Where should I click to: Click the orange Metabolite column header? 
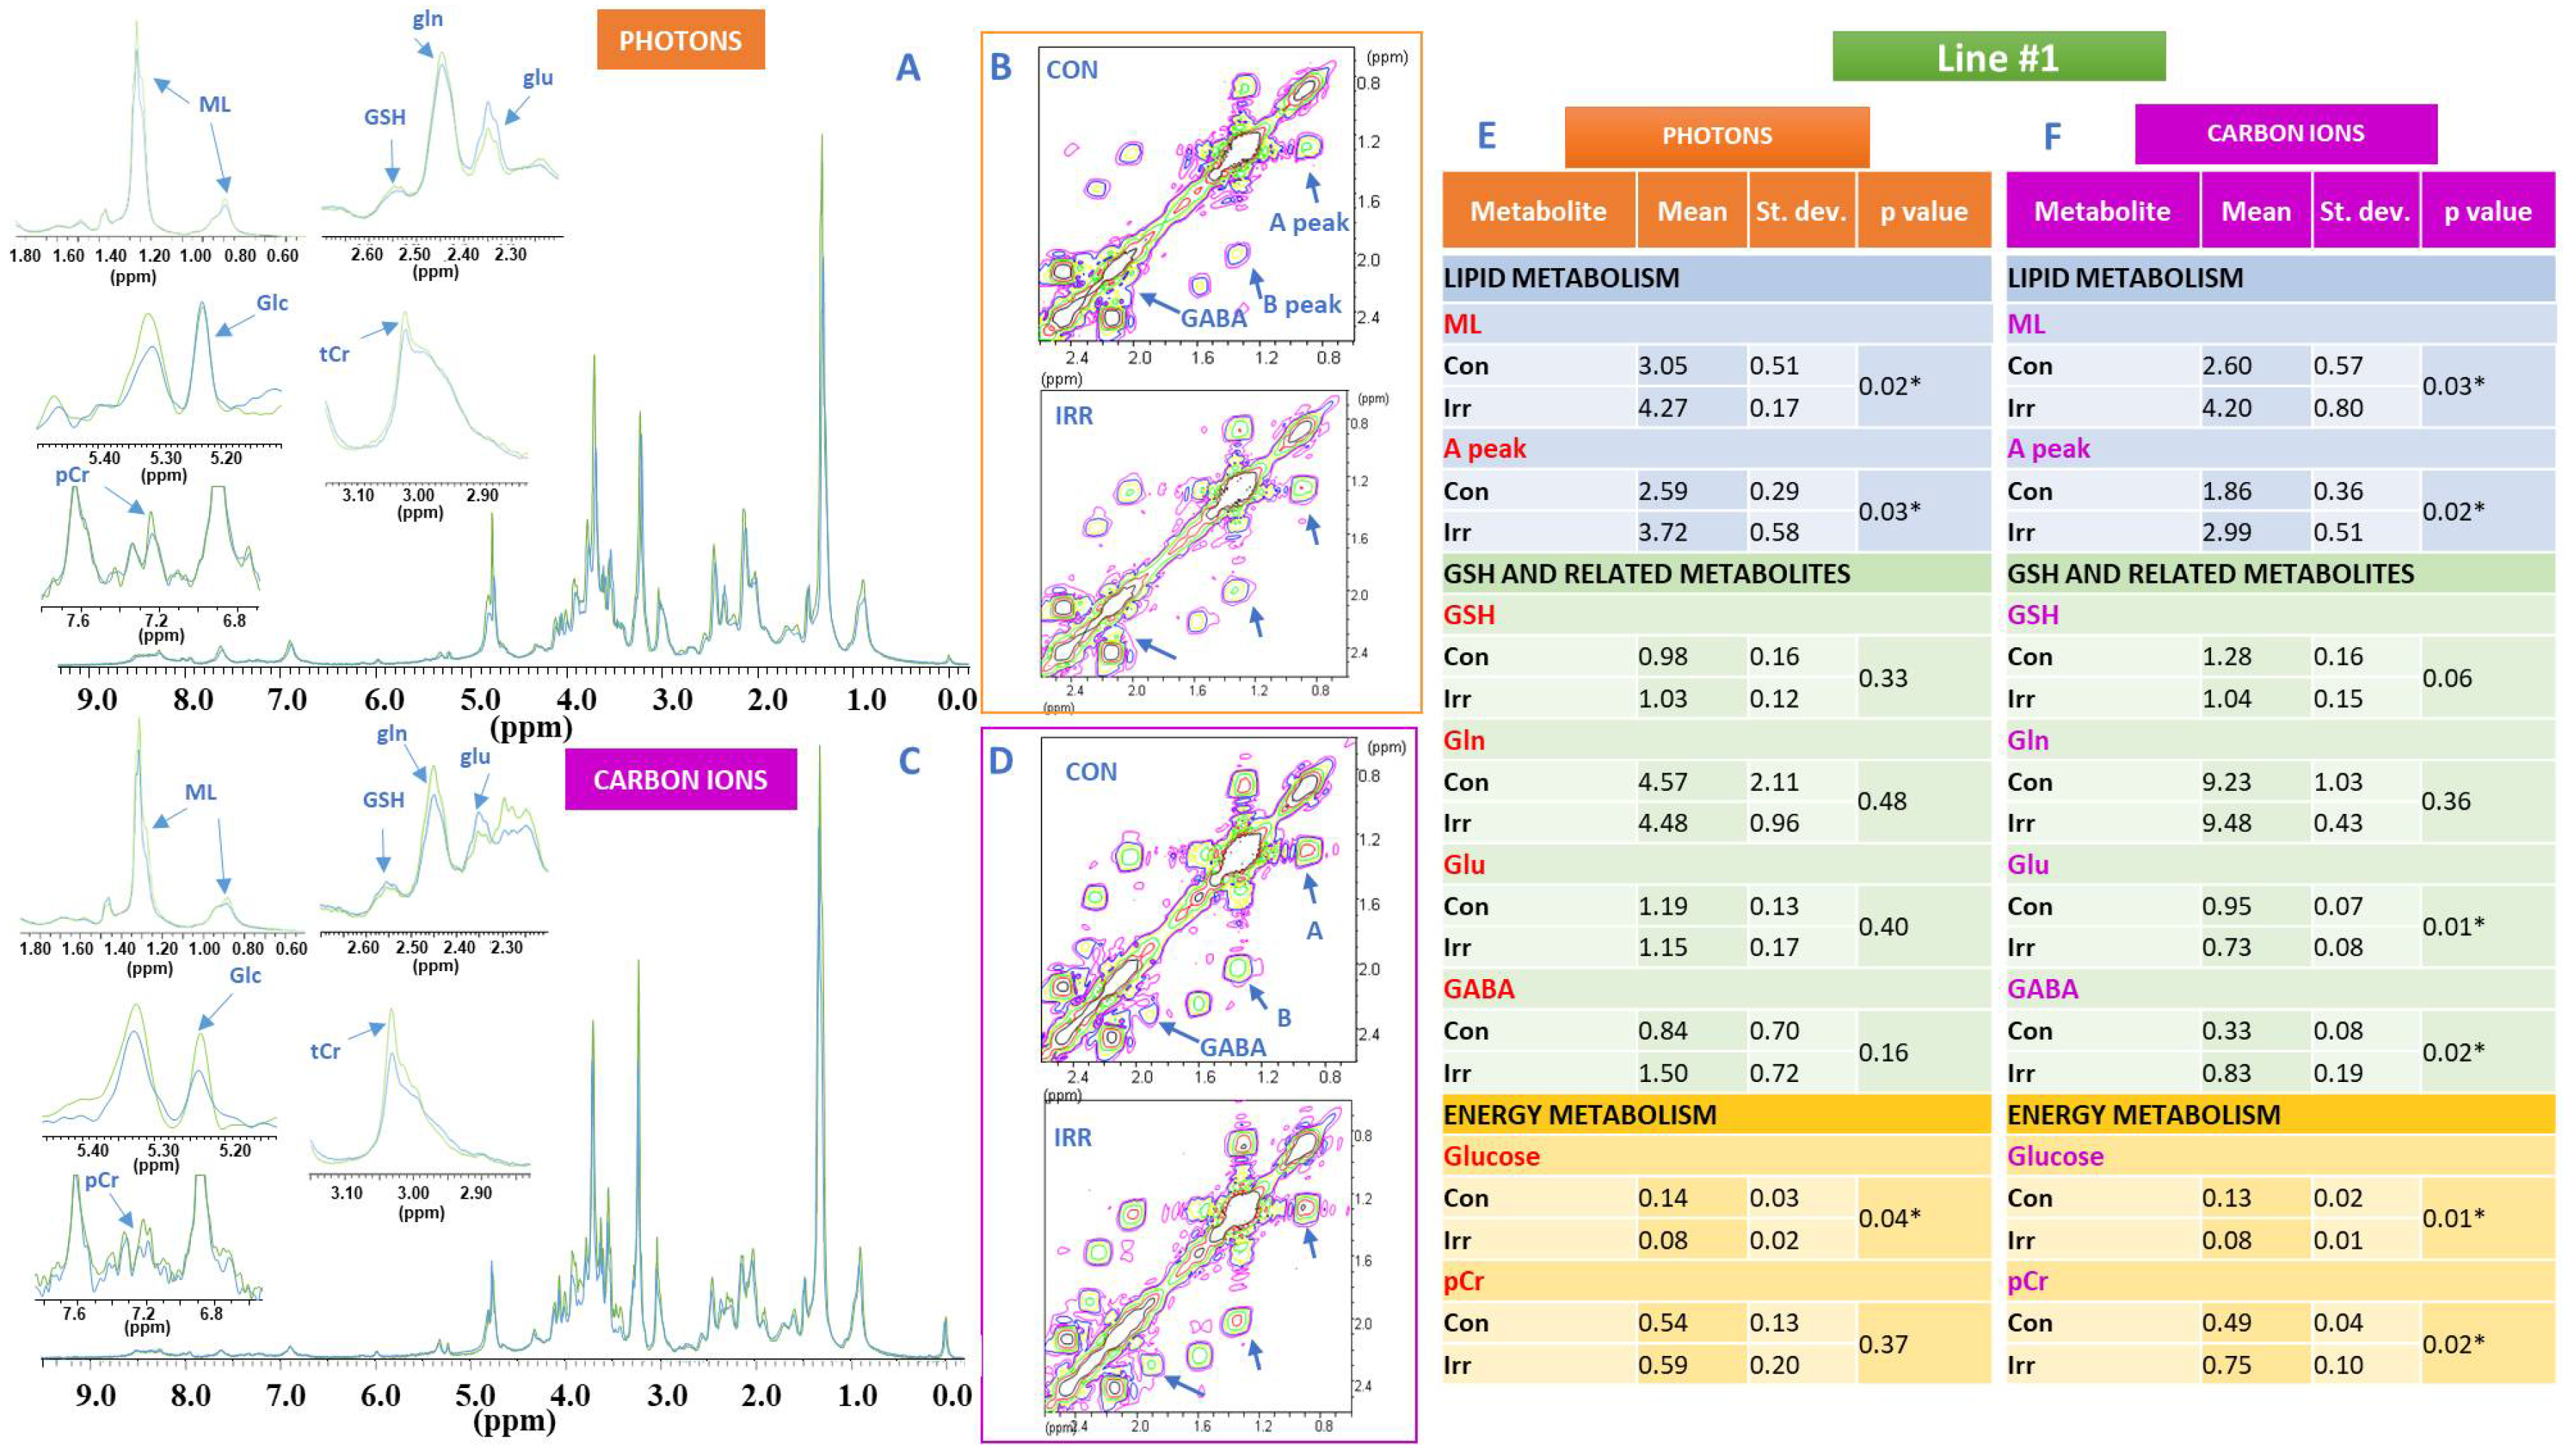click(x=1537, y=211)
